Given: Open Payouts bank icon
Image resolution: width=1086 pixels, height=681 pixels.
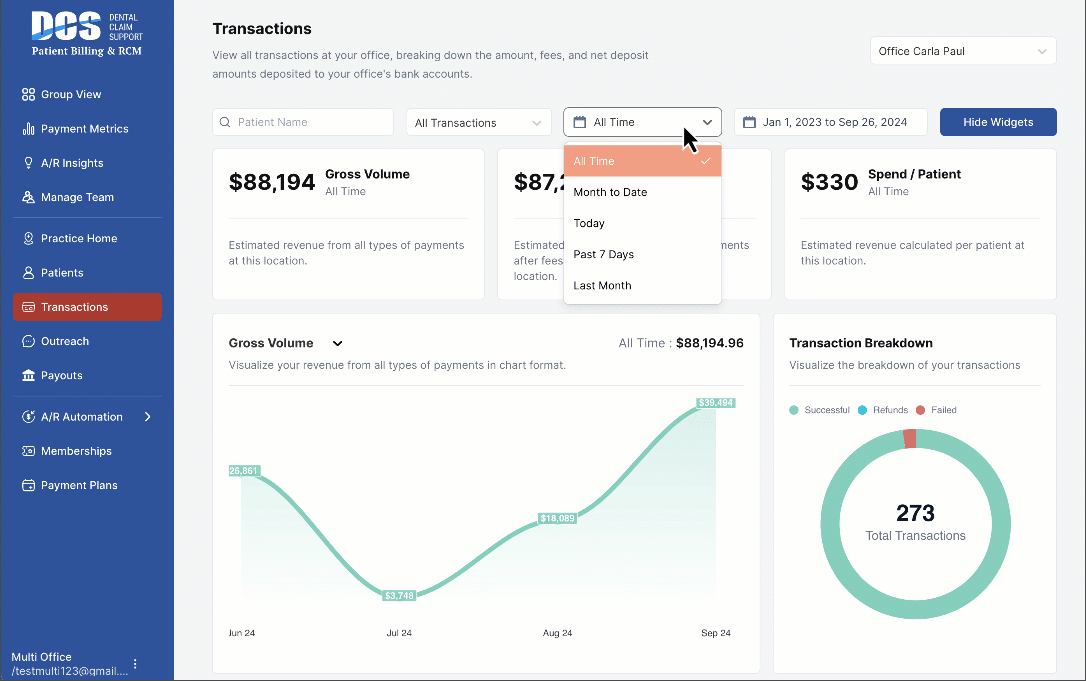Looking at the screenshot, I should [x=29, y=376].
